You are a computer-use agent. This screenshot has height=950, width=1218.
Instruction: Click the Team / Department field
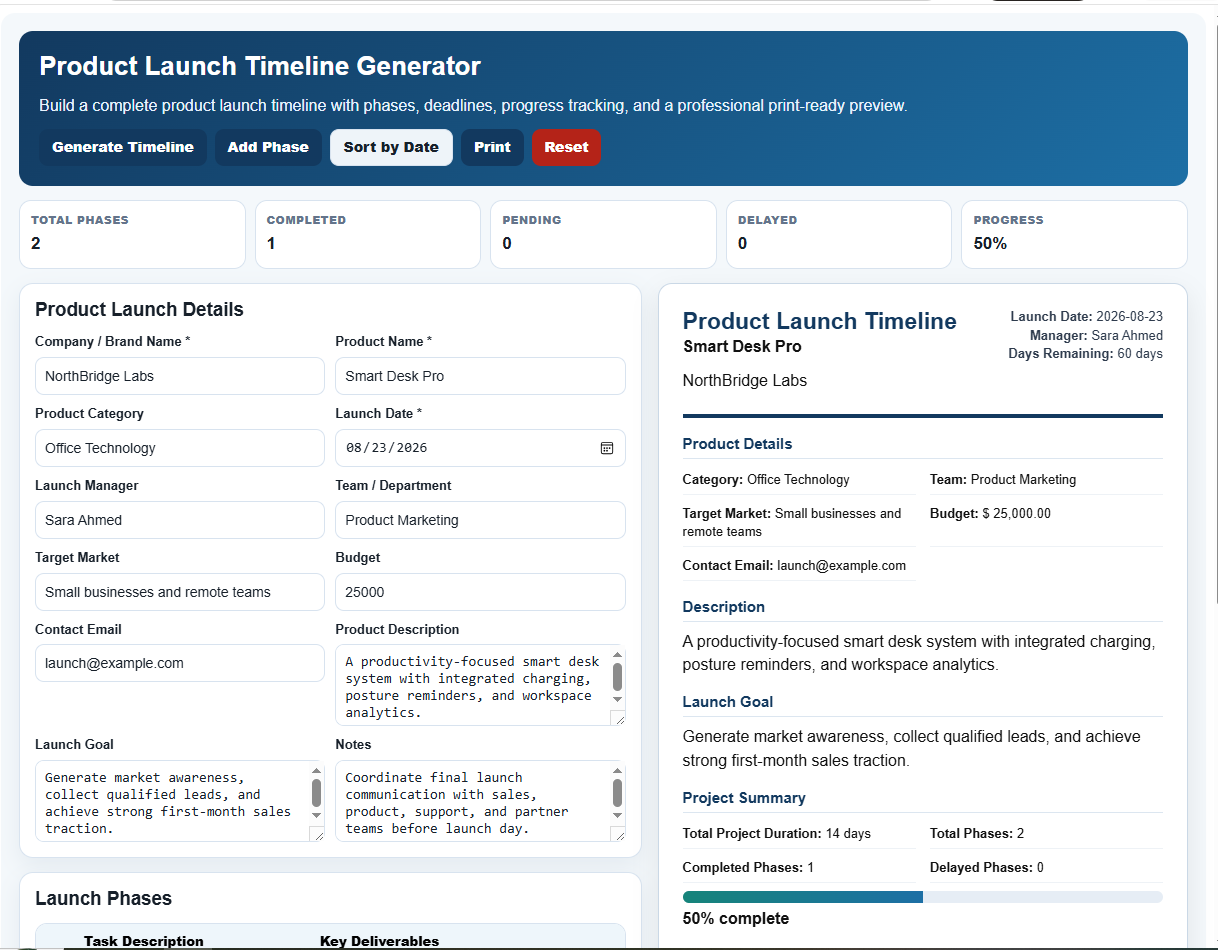[480, 520]
